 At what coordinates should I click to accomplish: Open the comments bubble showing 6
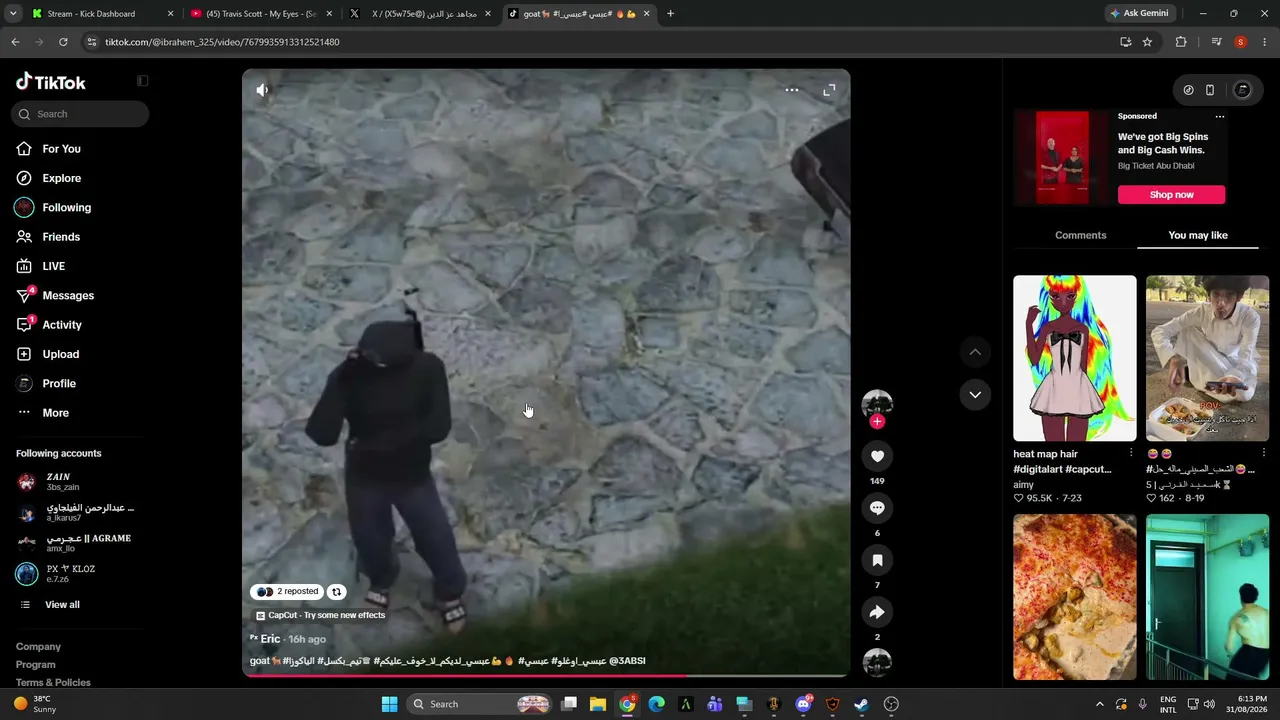click(877, 508)
